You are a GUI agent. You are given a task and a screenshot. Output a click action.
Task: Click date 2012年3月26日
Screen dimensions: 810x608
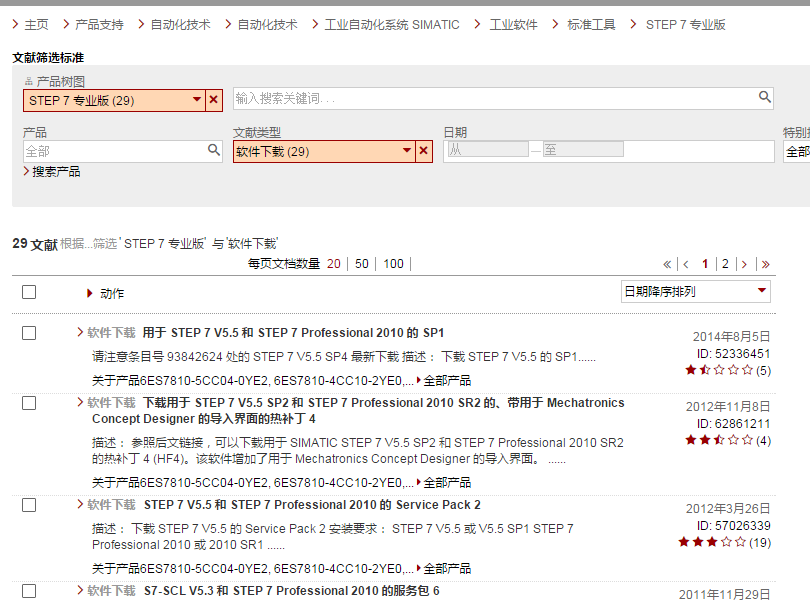click(x=728, y=508)
